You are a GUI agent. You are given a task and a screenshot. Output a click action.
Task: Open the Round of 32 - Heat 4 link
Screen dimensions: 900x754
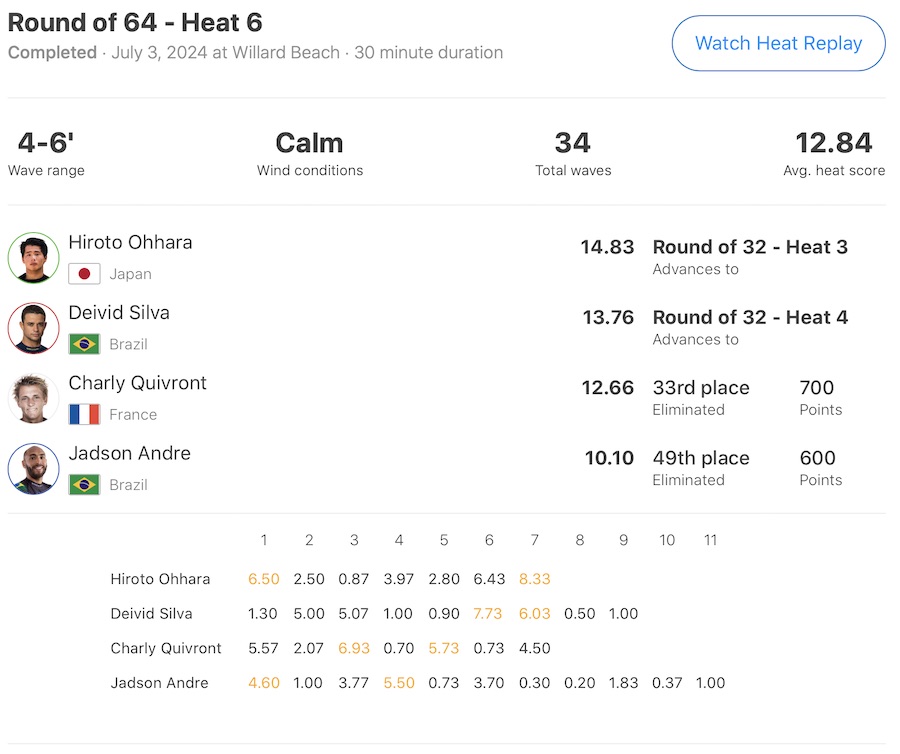click(750, 317)
